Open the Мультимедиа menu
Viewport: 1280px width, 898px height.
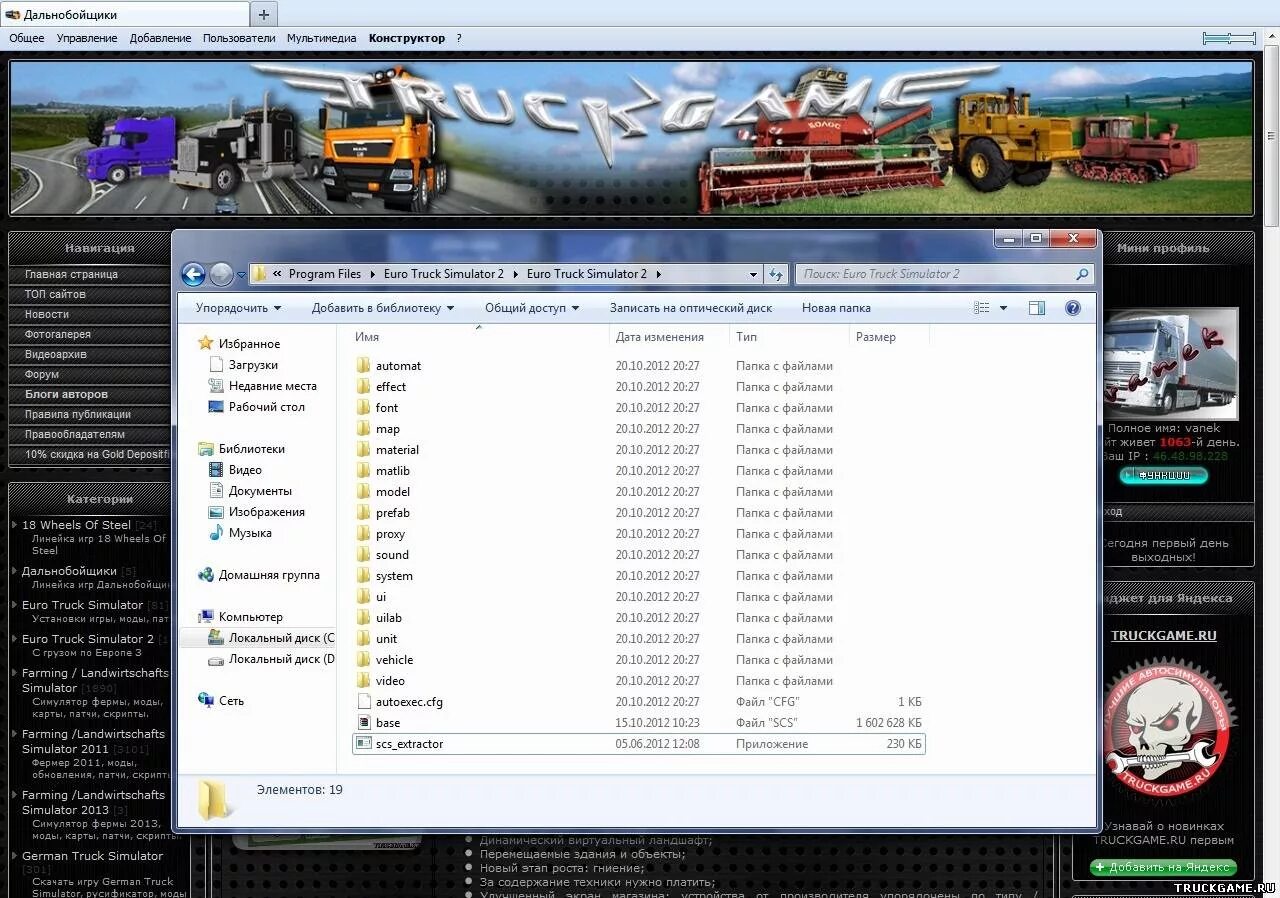[321, 38]
